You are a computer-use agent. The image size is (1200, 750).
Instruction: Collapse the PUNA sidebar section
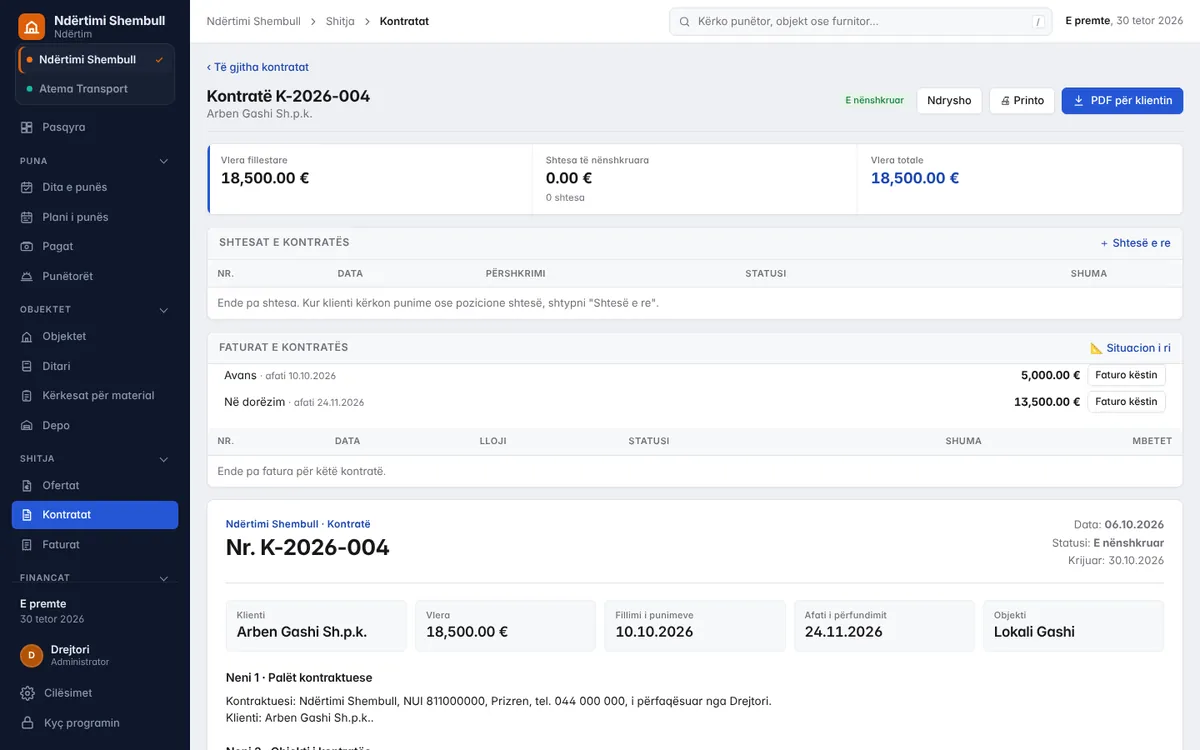(x=165, y=161)
